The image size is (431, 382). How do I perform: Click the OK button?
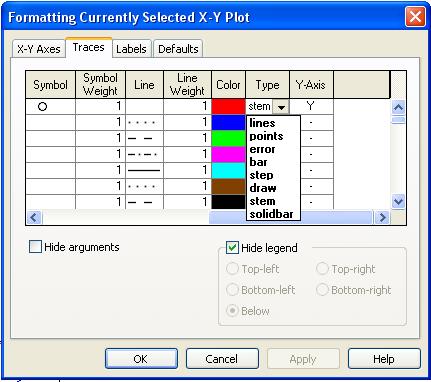pyautogui.click(x=141, y=359)
